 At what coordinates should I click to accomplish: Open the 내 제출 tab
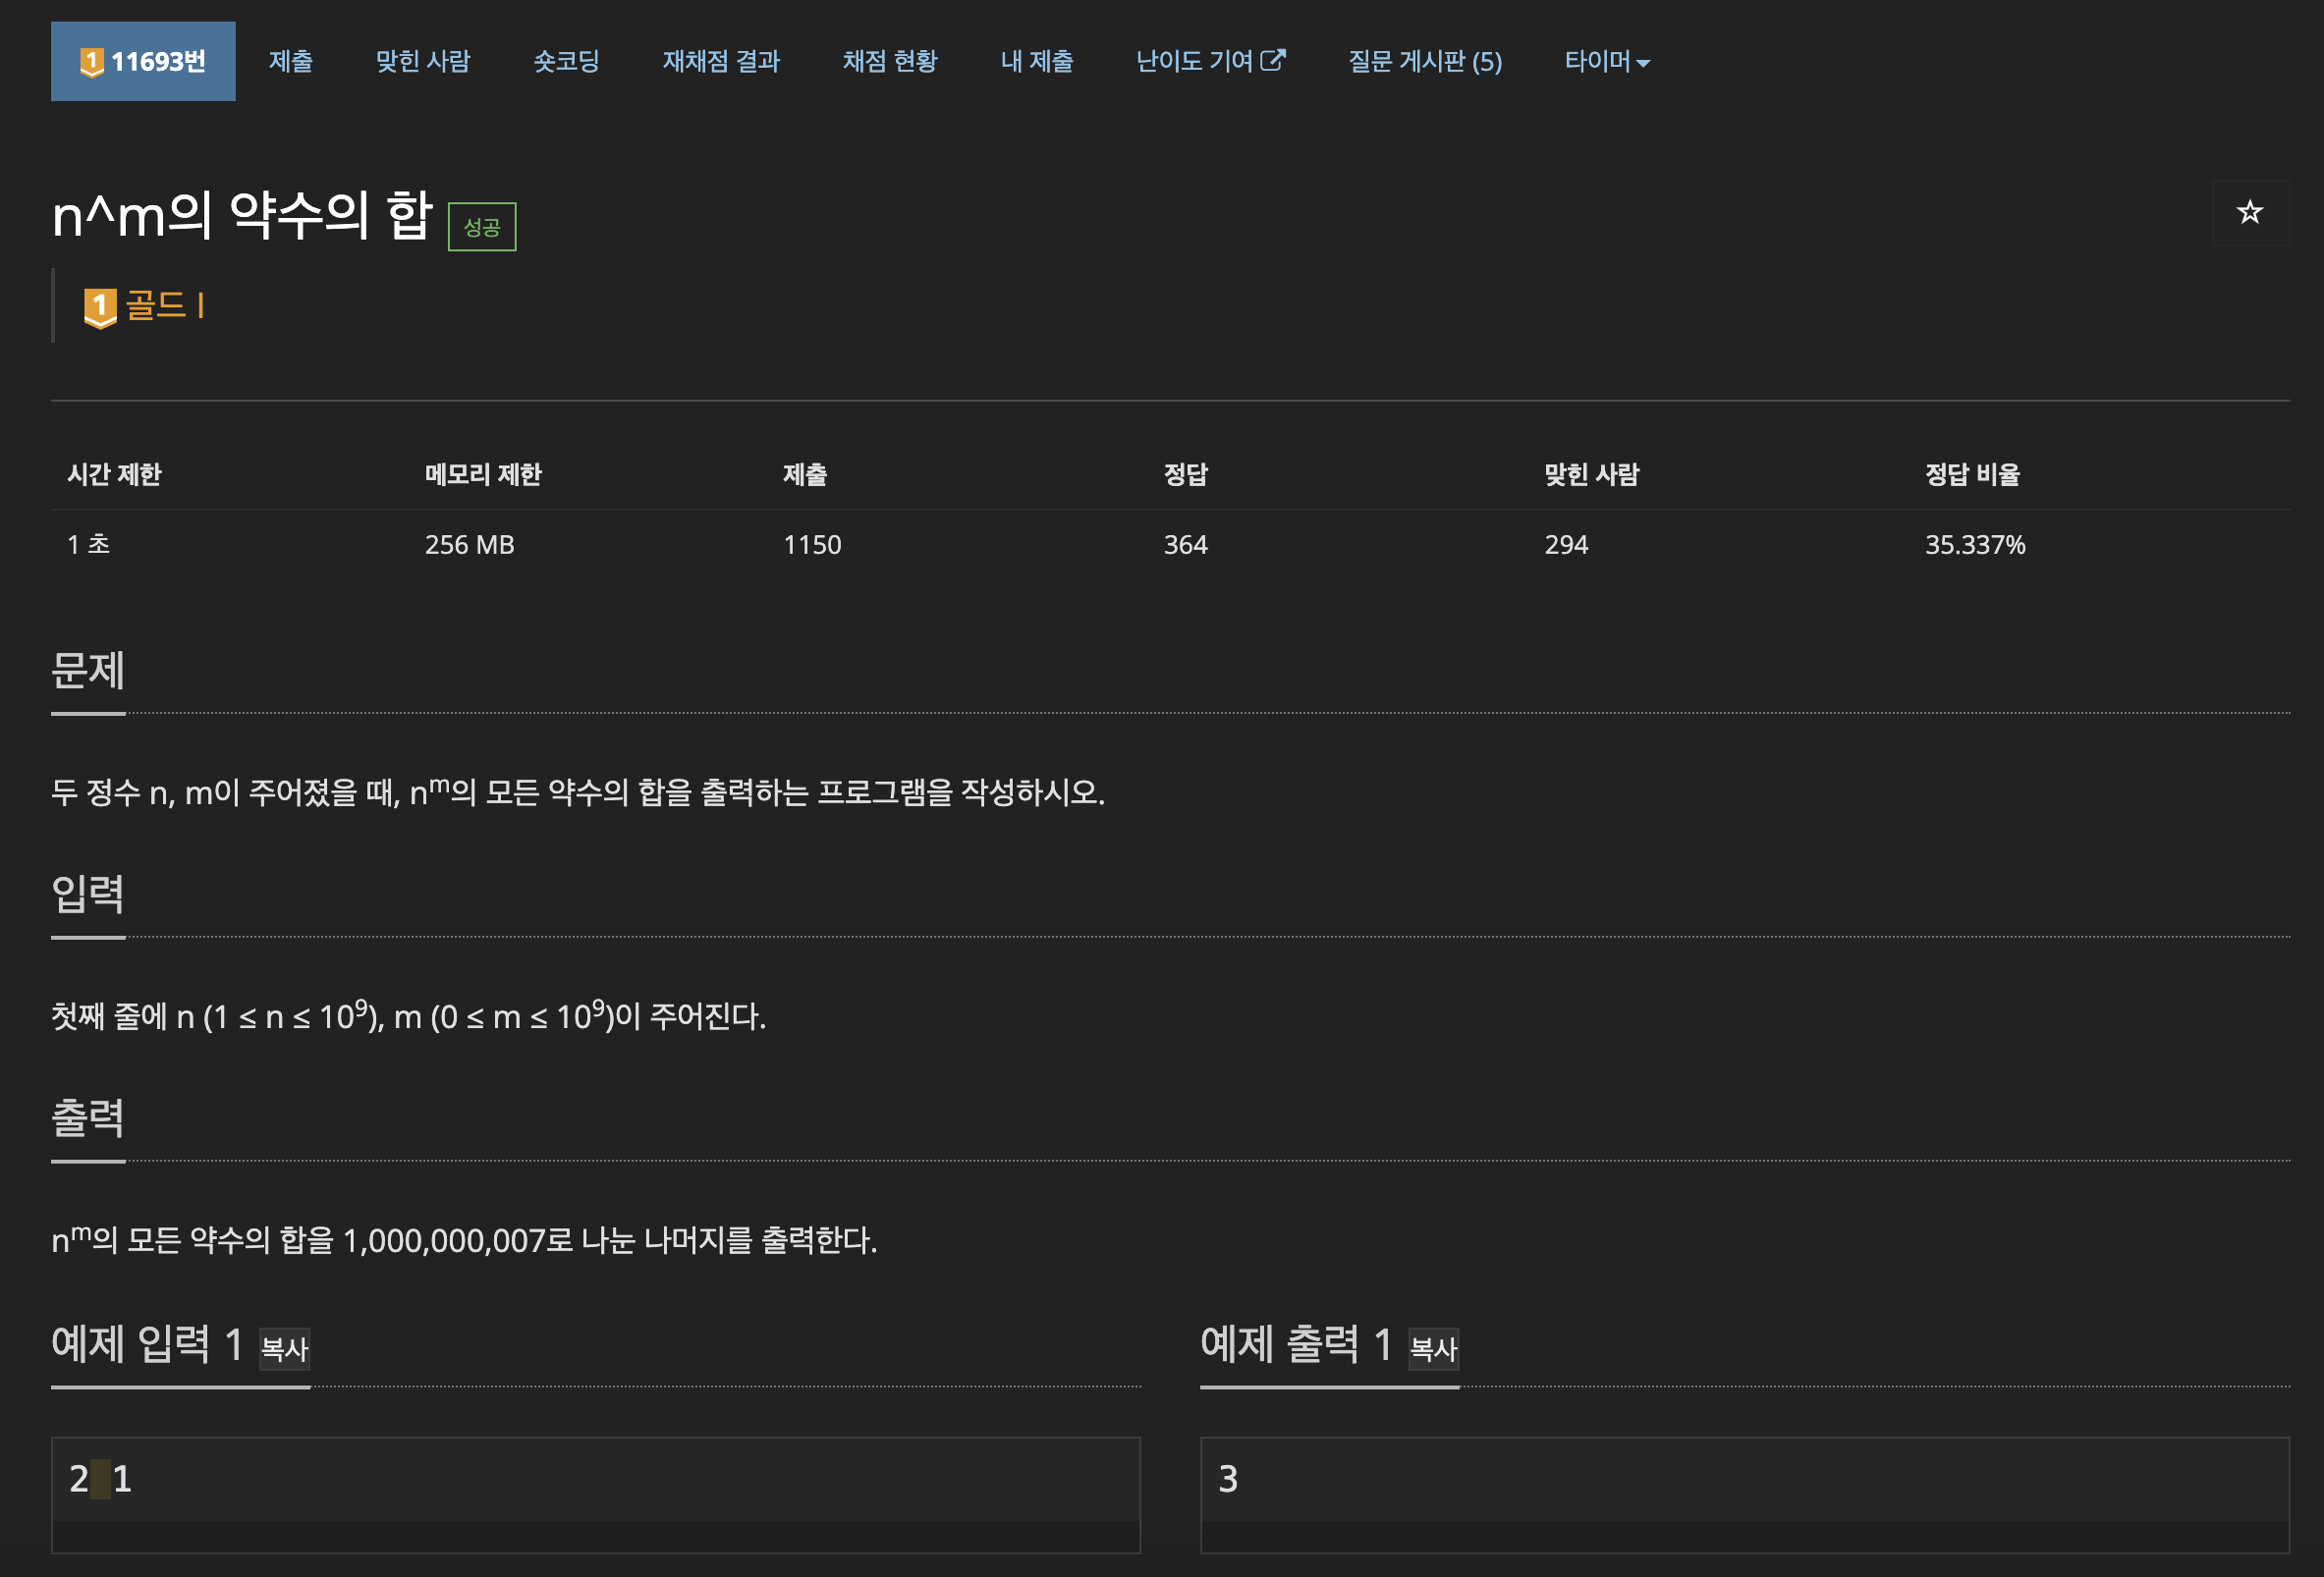tap(1036, 62)
